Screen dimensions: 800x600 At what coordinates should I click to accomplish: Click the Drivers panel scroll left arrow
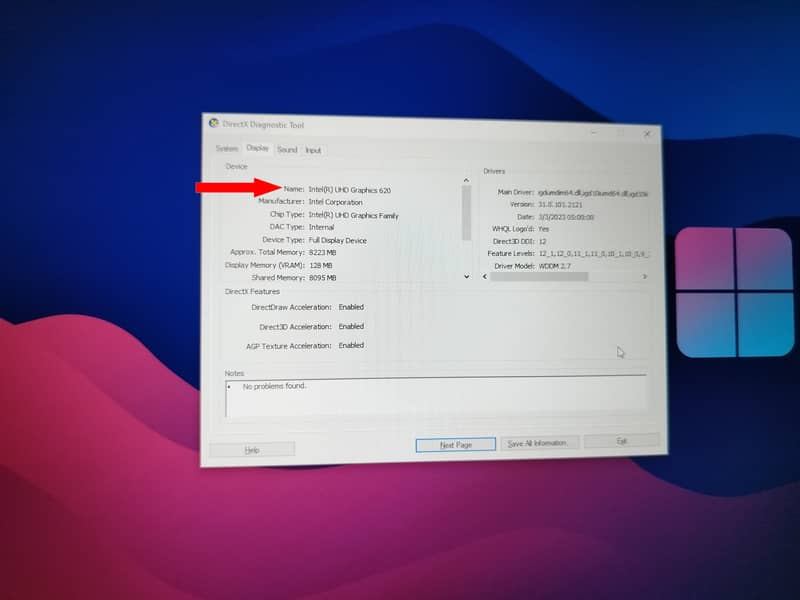(x=486, y=276)
